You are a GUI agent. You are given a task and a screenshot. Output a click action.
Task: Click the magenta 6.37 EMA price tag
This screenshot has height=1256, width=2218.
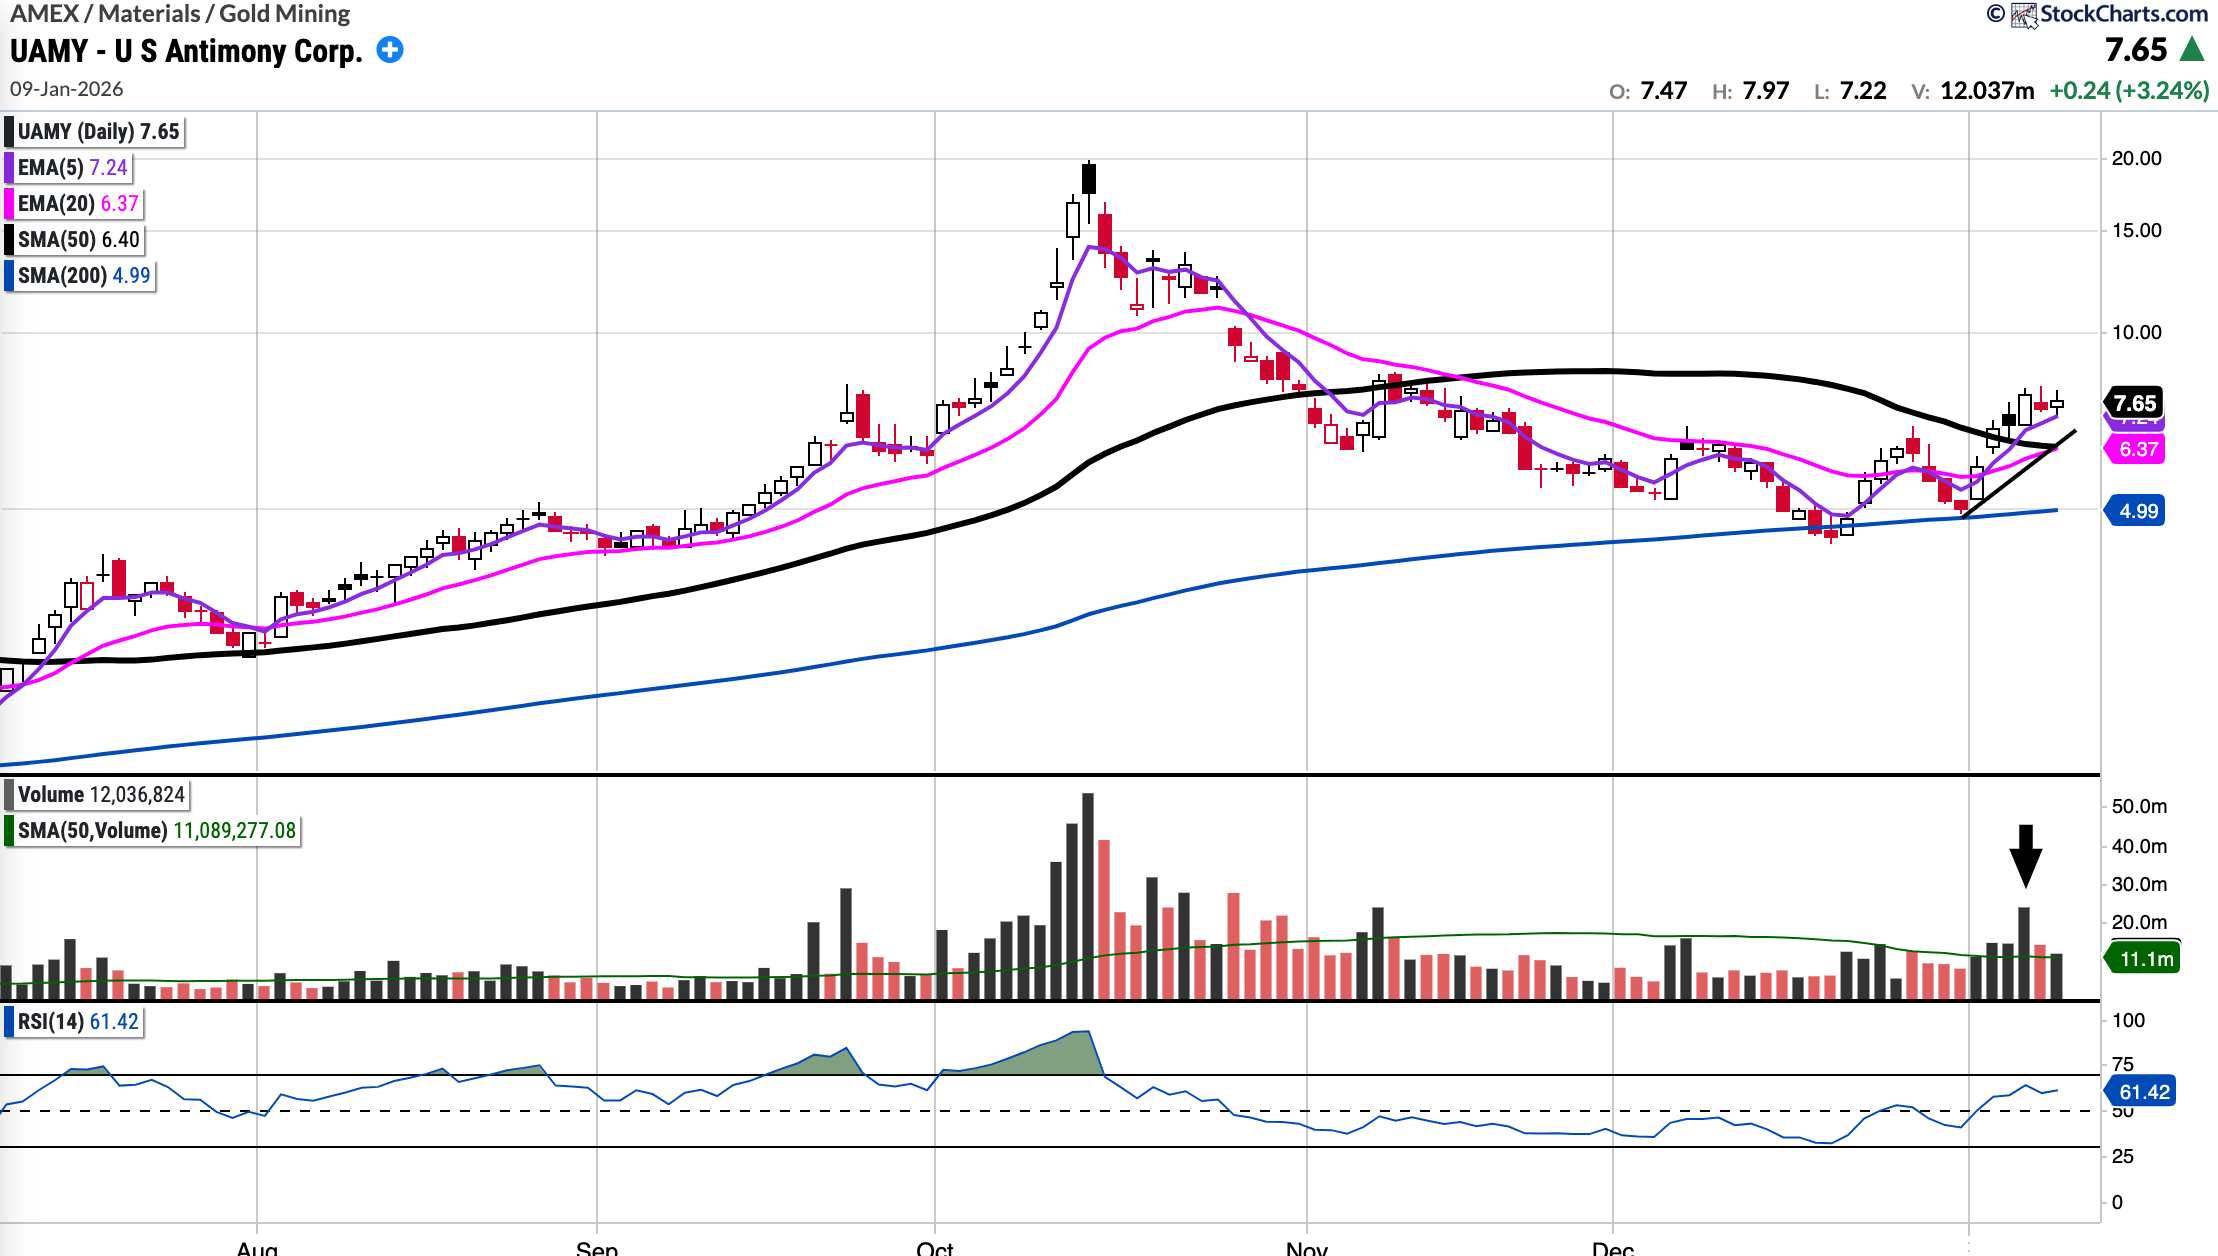(2137, 449)
